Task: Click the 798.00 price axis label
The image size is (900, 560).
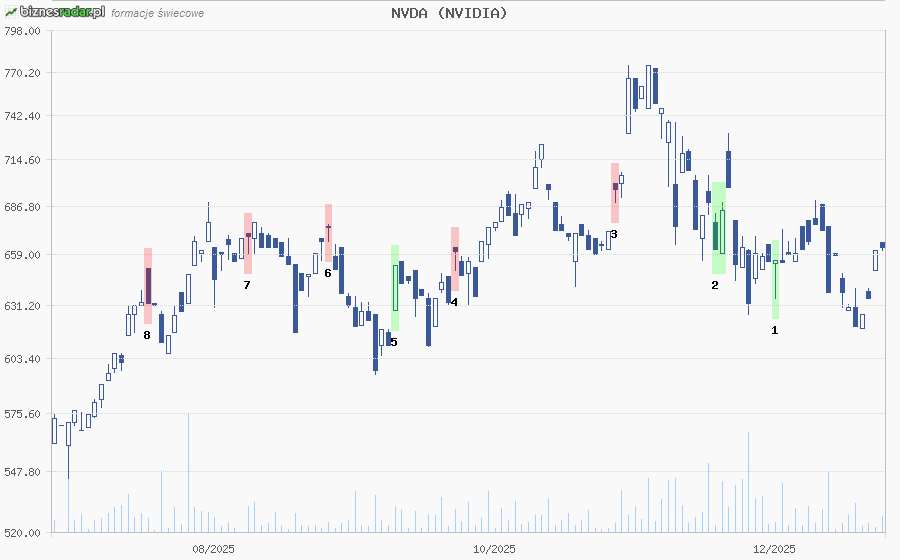Action: tap(22, 31)
